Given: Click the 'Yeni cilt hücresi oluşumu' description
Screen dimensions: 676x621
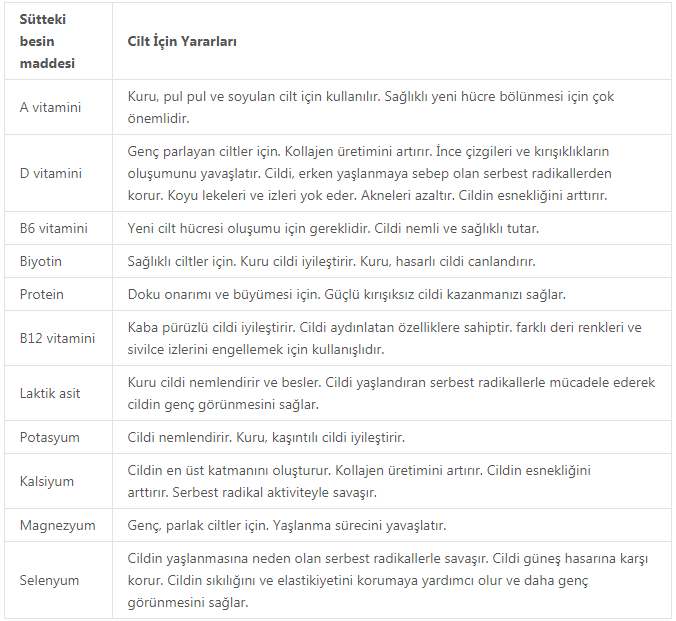Looking at the screenshot, I should click(333, 228).
